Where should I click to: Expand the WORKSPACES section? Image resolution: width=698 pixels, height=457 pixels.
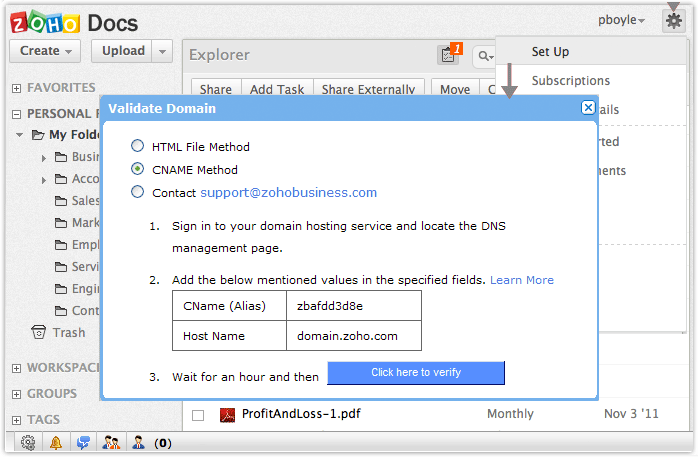[16, 368]
